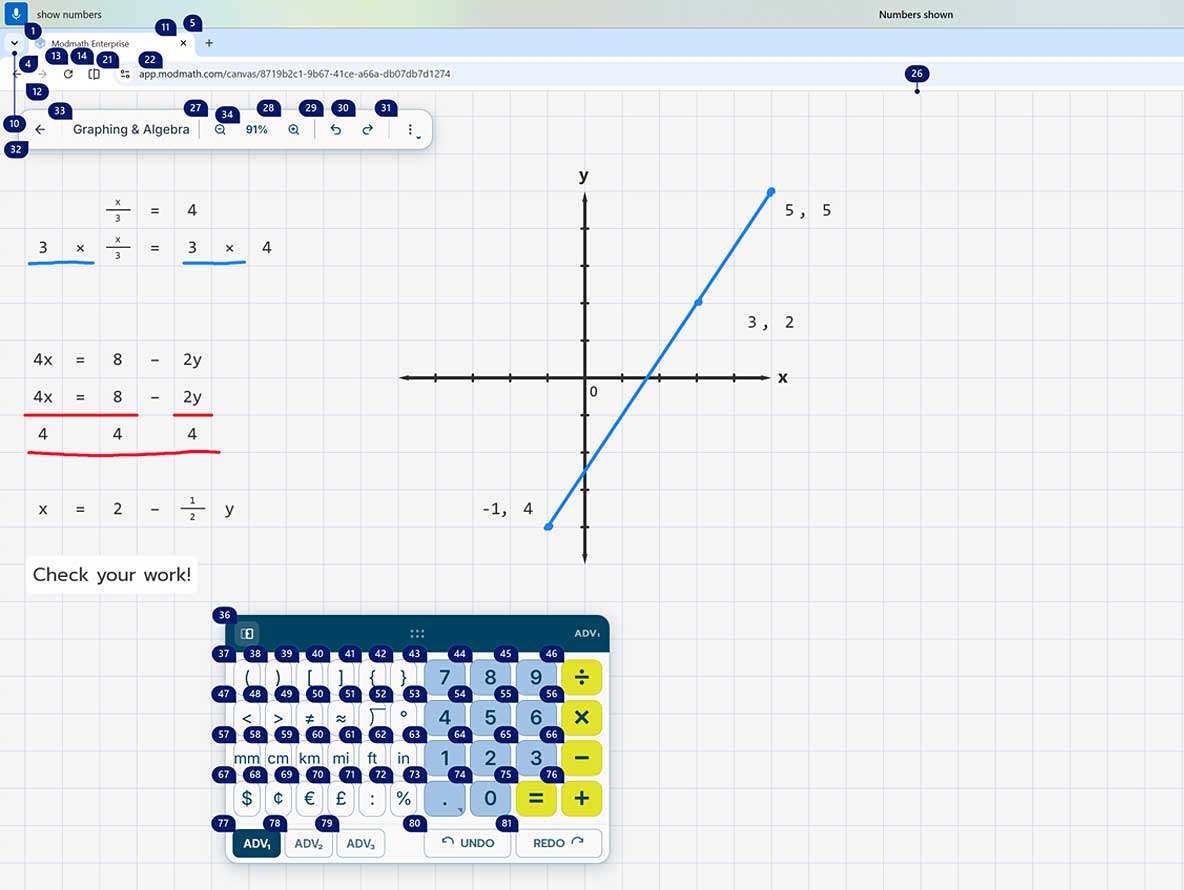Toggle the keypad panel layout icon
The image size is (1184, 890).
[247, 633]
